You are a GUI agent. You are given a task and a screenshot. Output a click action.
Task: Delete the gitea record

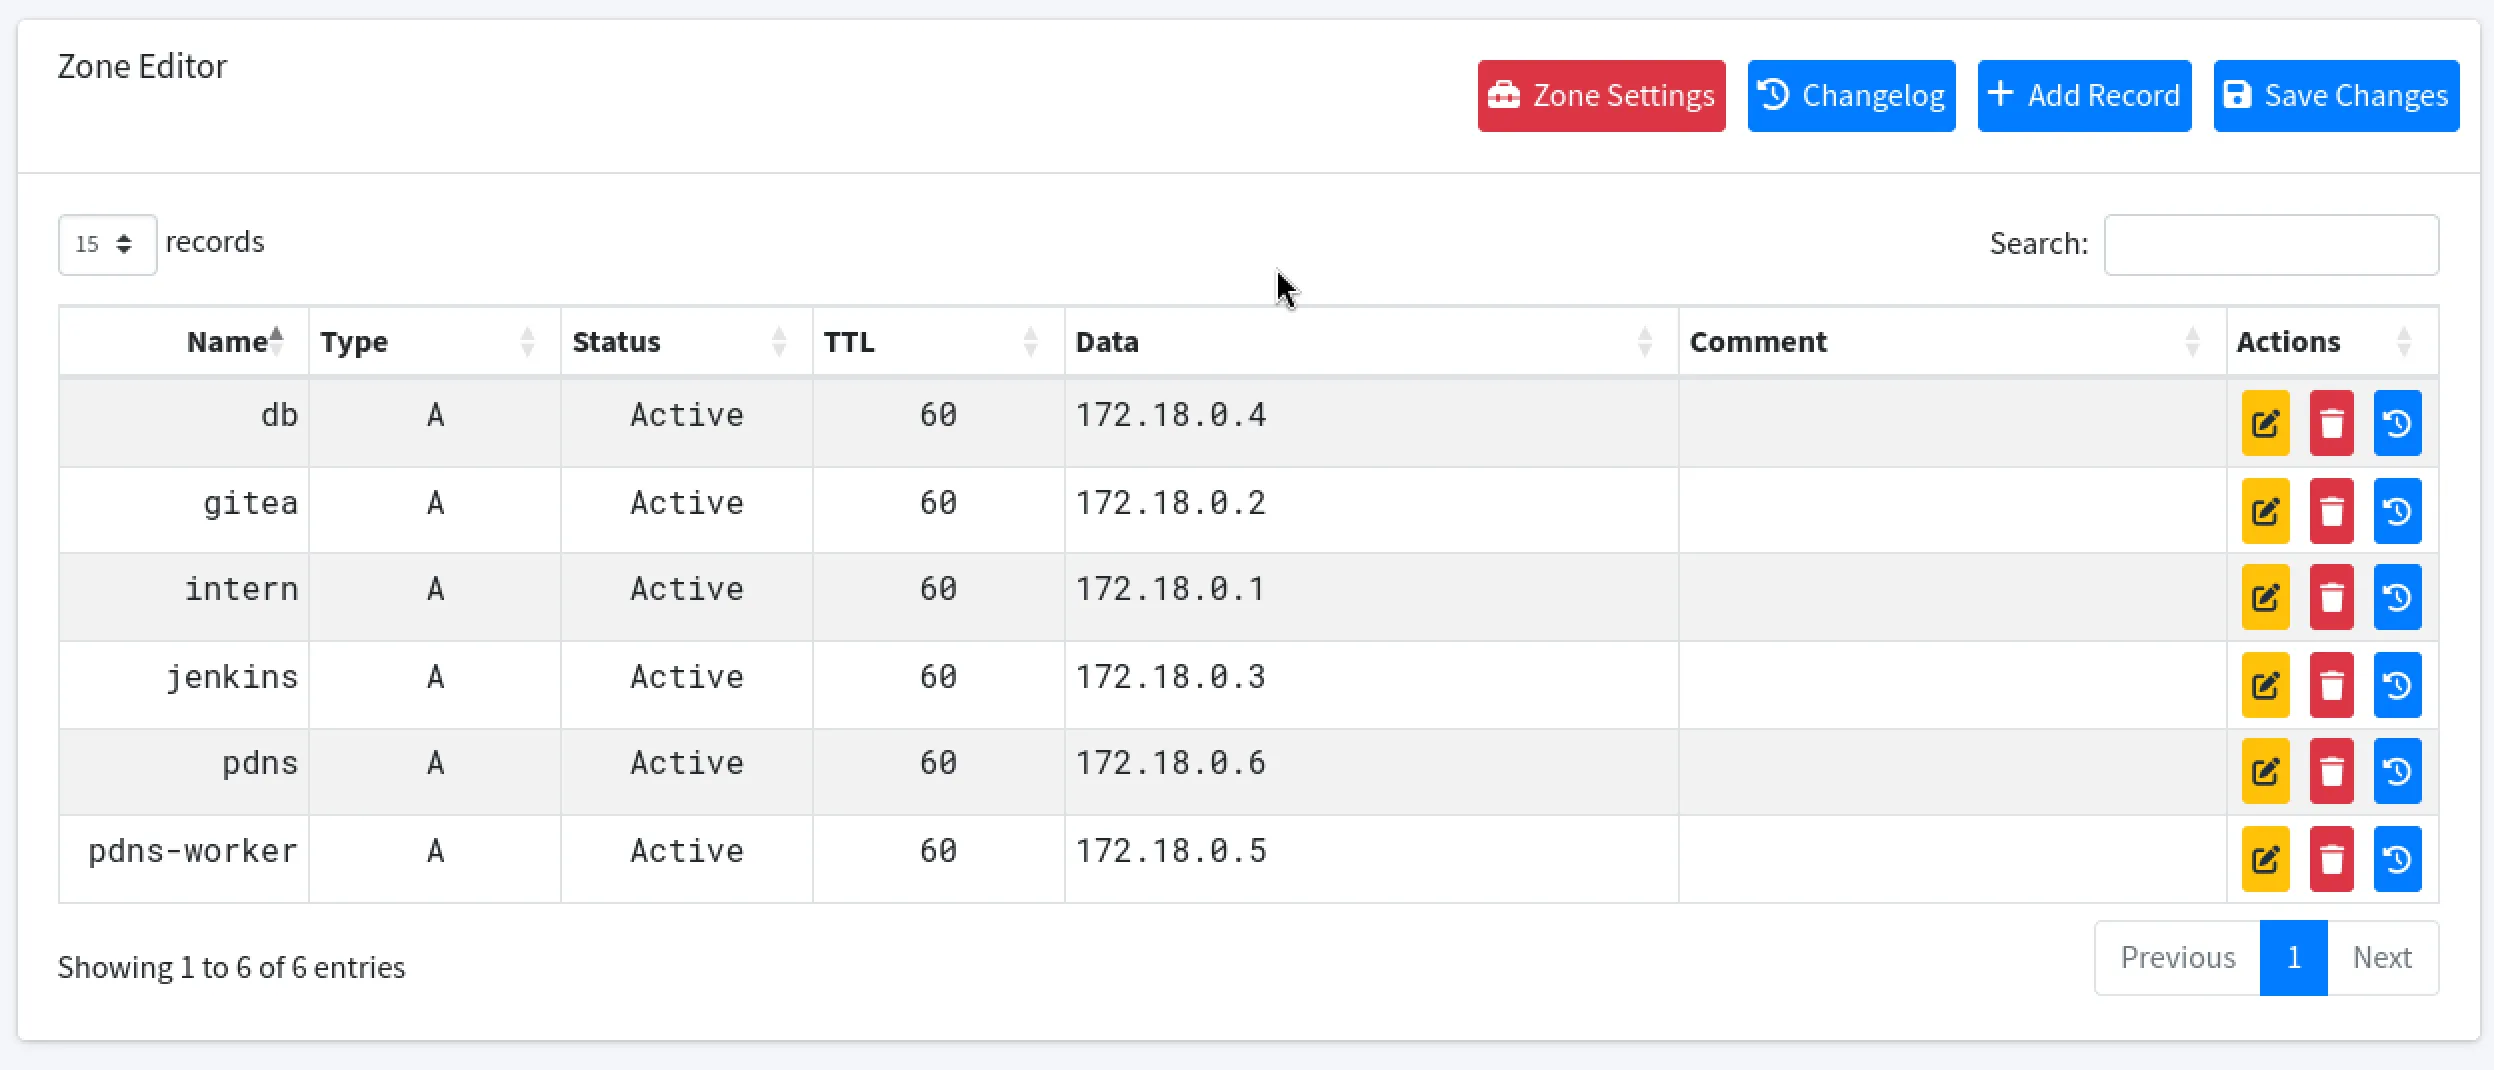tap(2331, 511)
